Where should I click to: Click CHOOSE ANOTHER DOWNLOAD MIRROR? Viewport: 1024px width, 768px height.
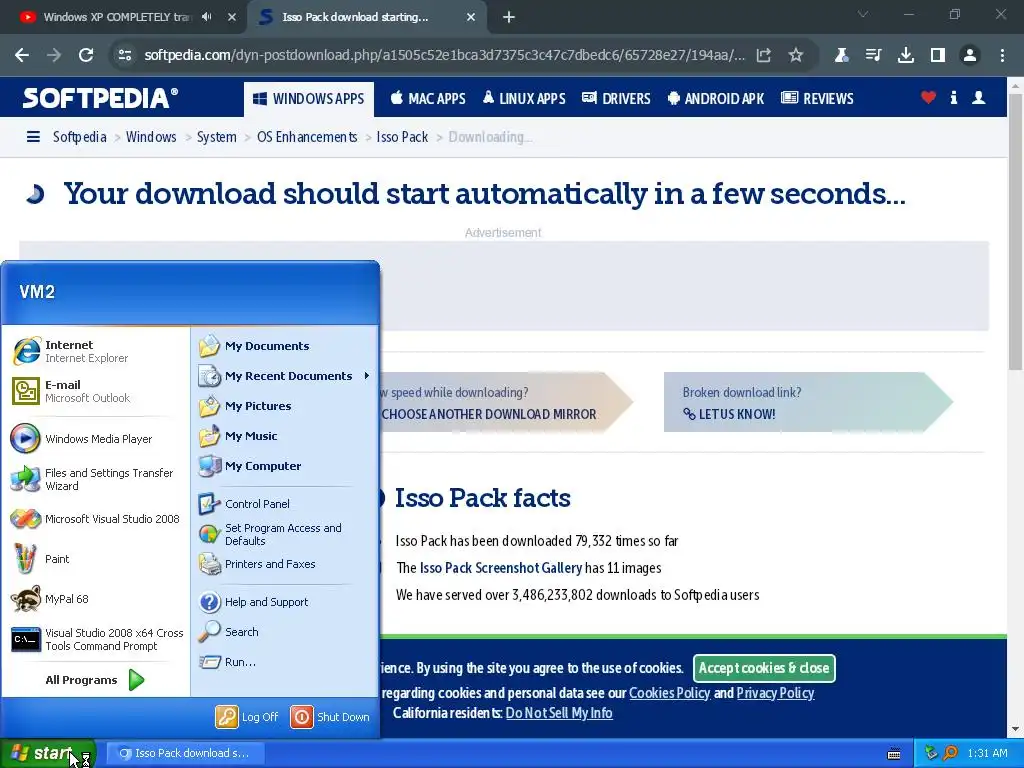[x=488, y=414]
